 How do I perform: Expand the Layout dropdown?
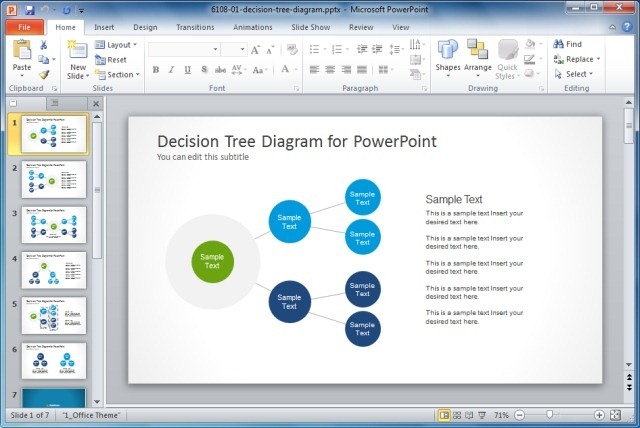(x=119, y=45)
